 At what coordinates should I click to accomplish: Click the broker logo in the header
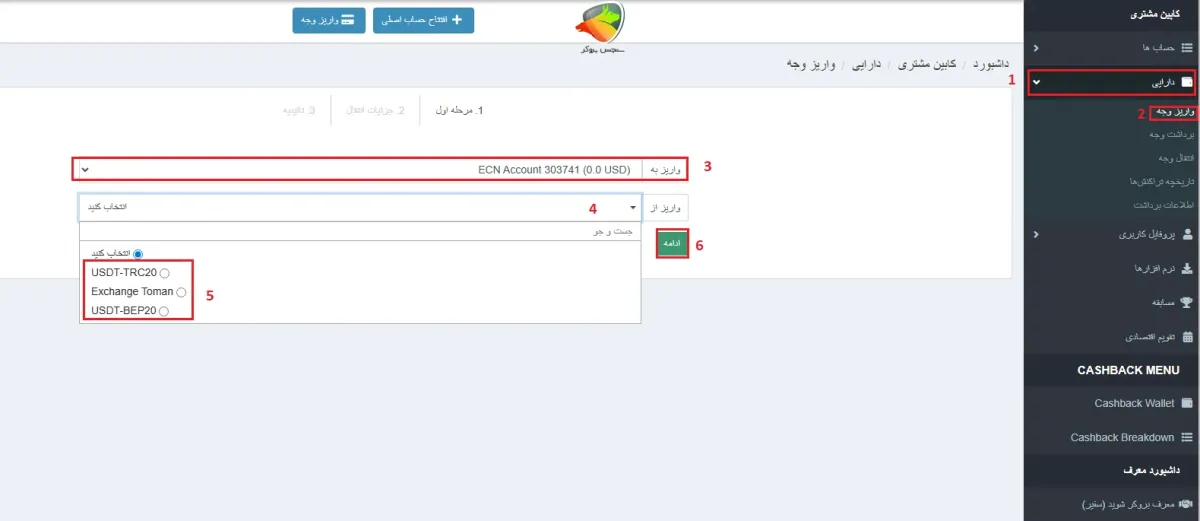tap(600, 28)
